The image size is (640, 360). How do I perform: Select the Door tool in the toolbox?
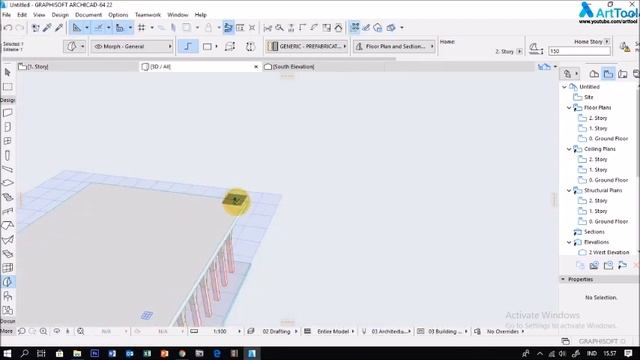(x=7, y=127)
